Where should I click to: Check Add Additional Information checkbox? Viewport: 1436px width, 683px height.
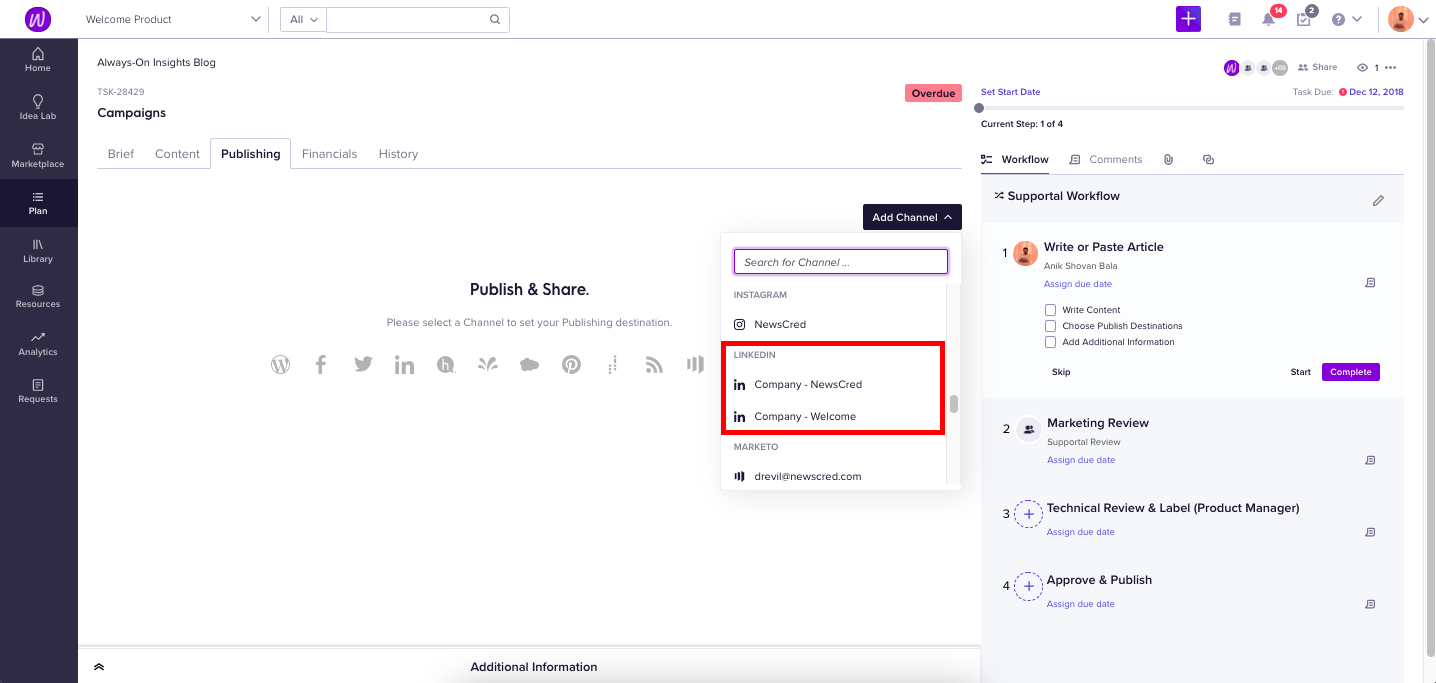tap(1050, 342)
